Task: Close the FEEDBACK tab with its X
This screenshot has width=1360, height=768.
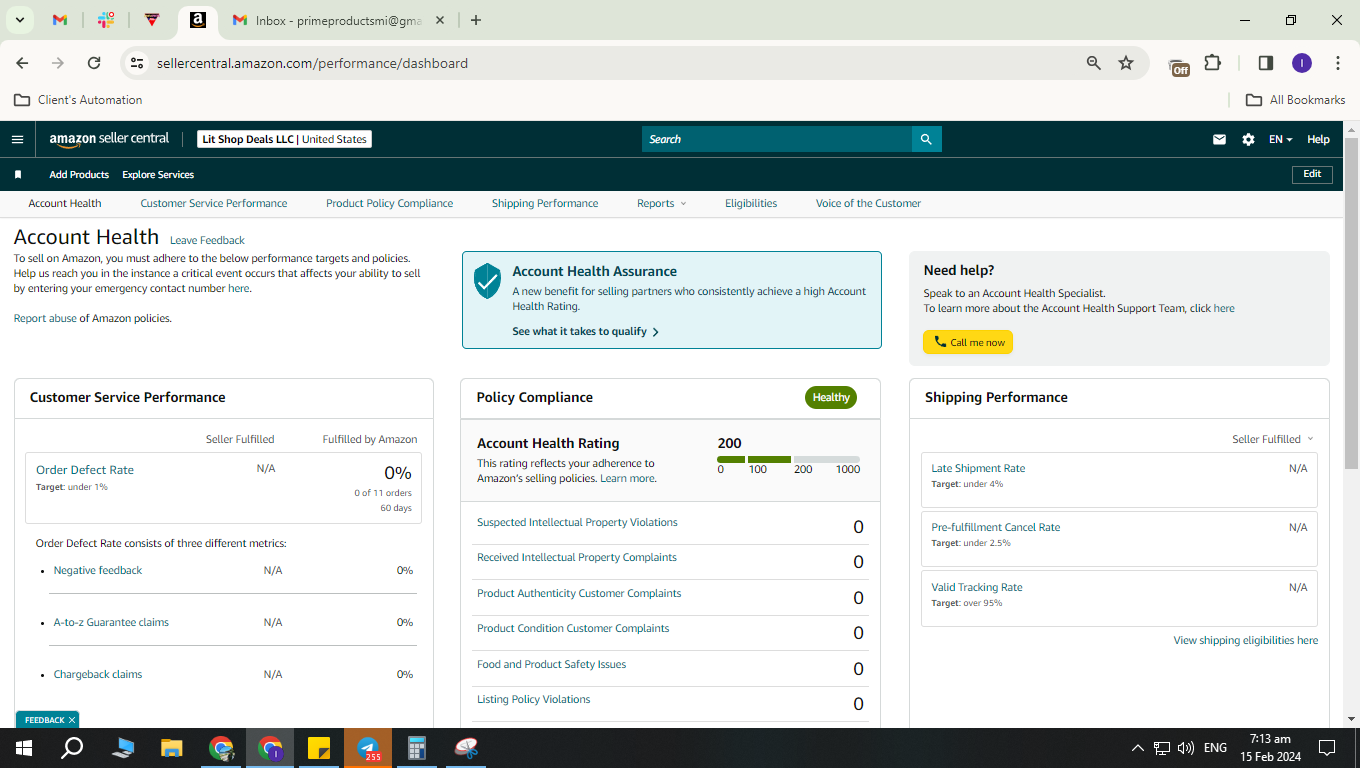Action: click(72, 720)
